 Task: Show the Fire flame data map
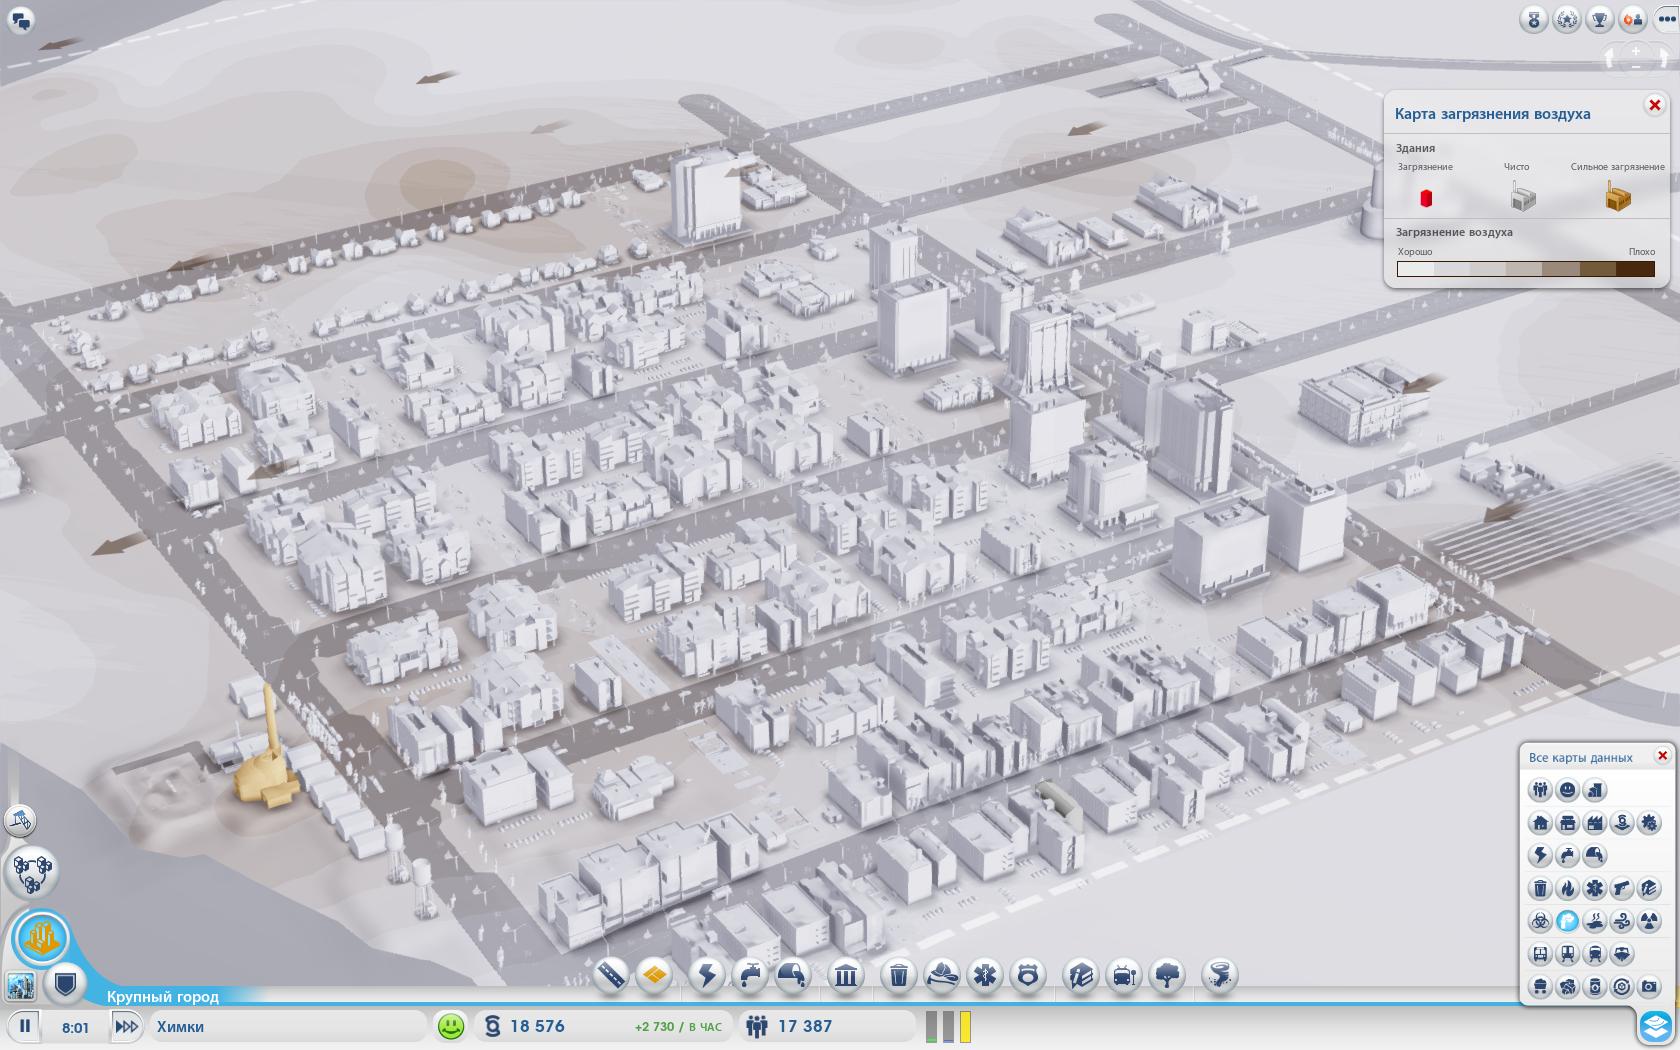pyautogui.click(x=1567, y=888)
